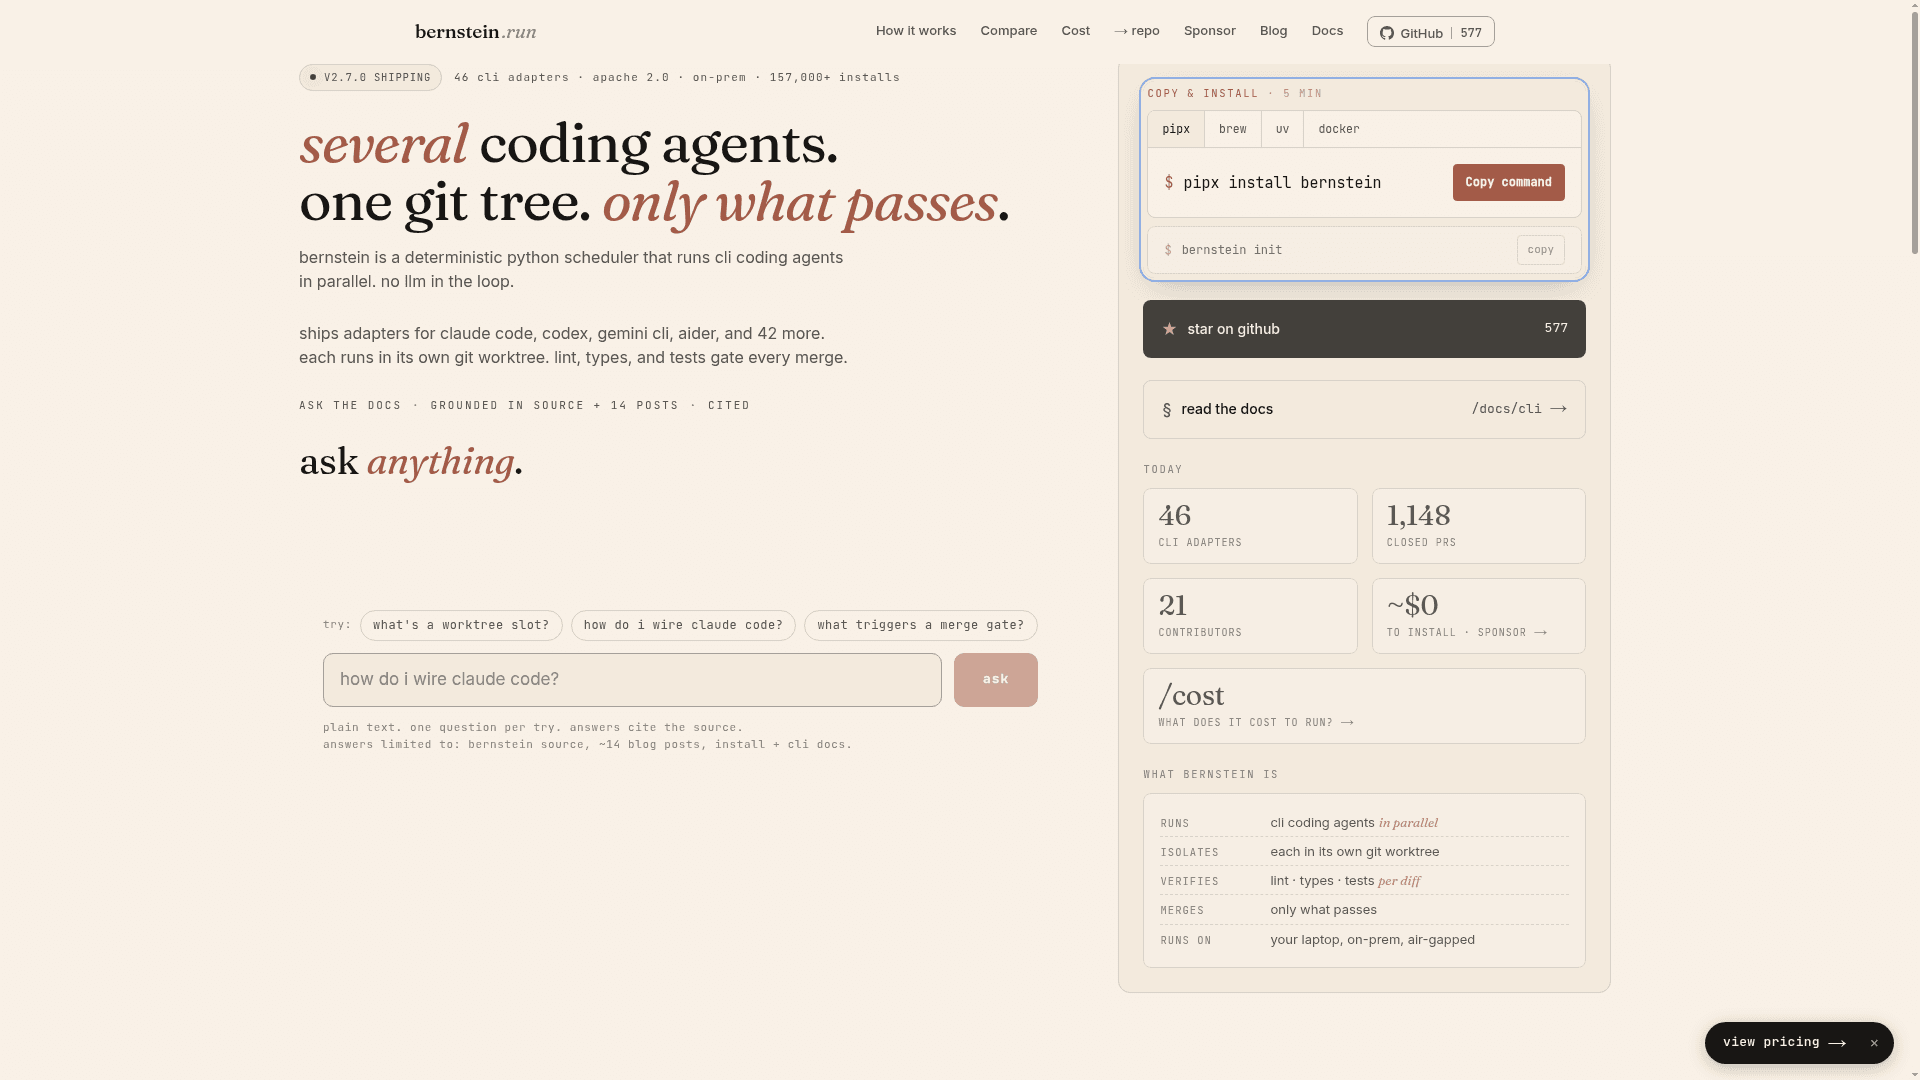The image size is (1920, 1080).
Task: Open Docs in the top navigation
Action: [x=1328, y=31]
